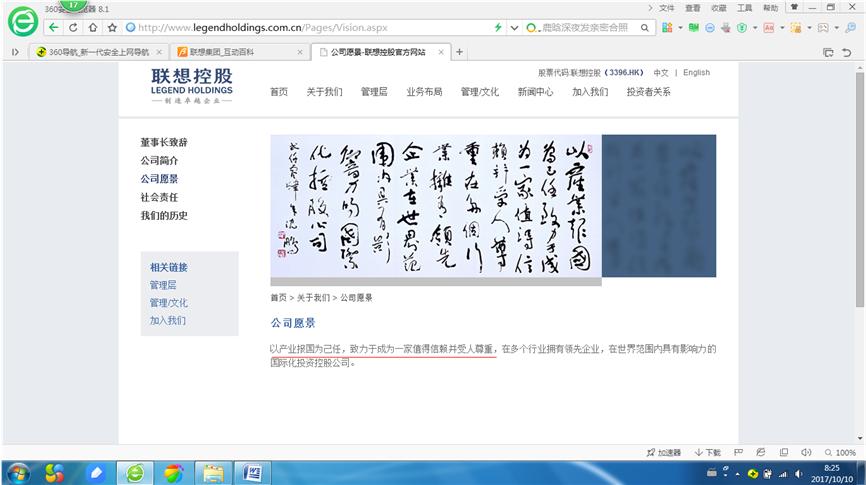Open a new tab with plus button
Viewport: 866px width, 485px height.
[x=459, y=52]
